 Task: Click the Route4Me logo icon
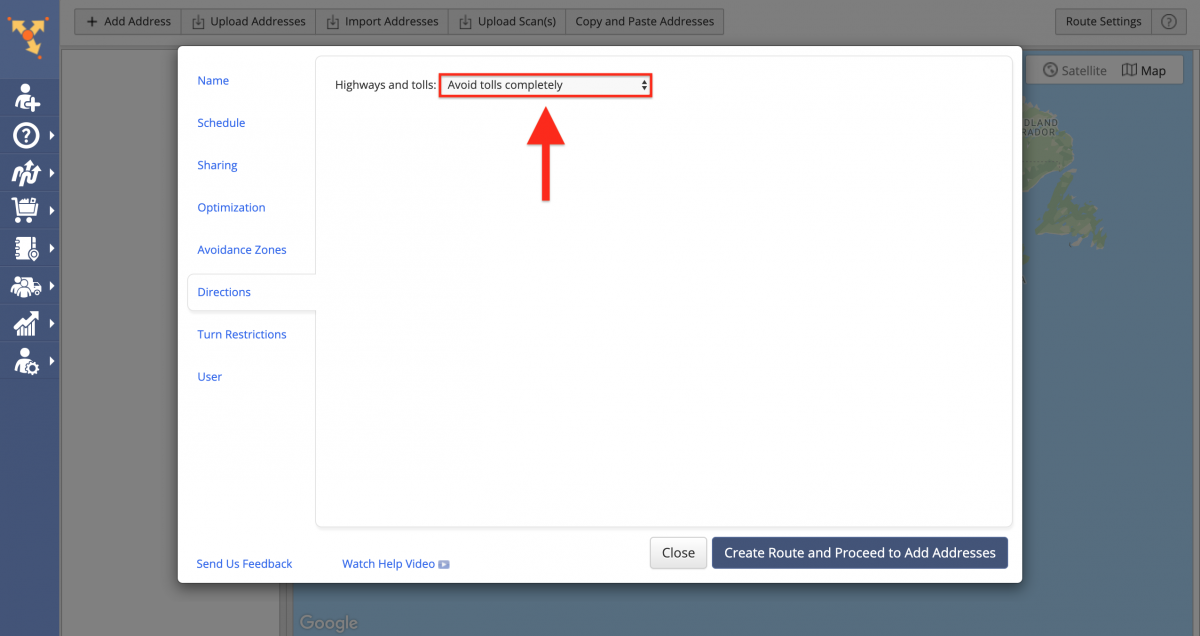(30, 37)
